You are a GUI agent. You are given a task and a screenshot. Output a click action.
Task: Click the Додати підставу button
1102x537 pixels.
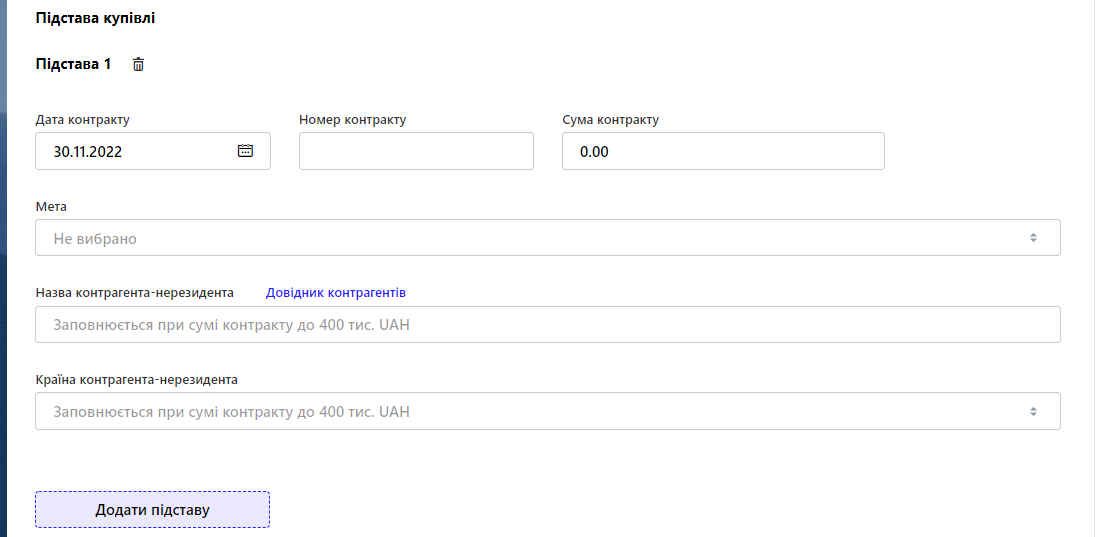[x=153, y=510]
